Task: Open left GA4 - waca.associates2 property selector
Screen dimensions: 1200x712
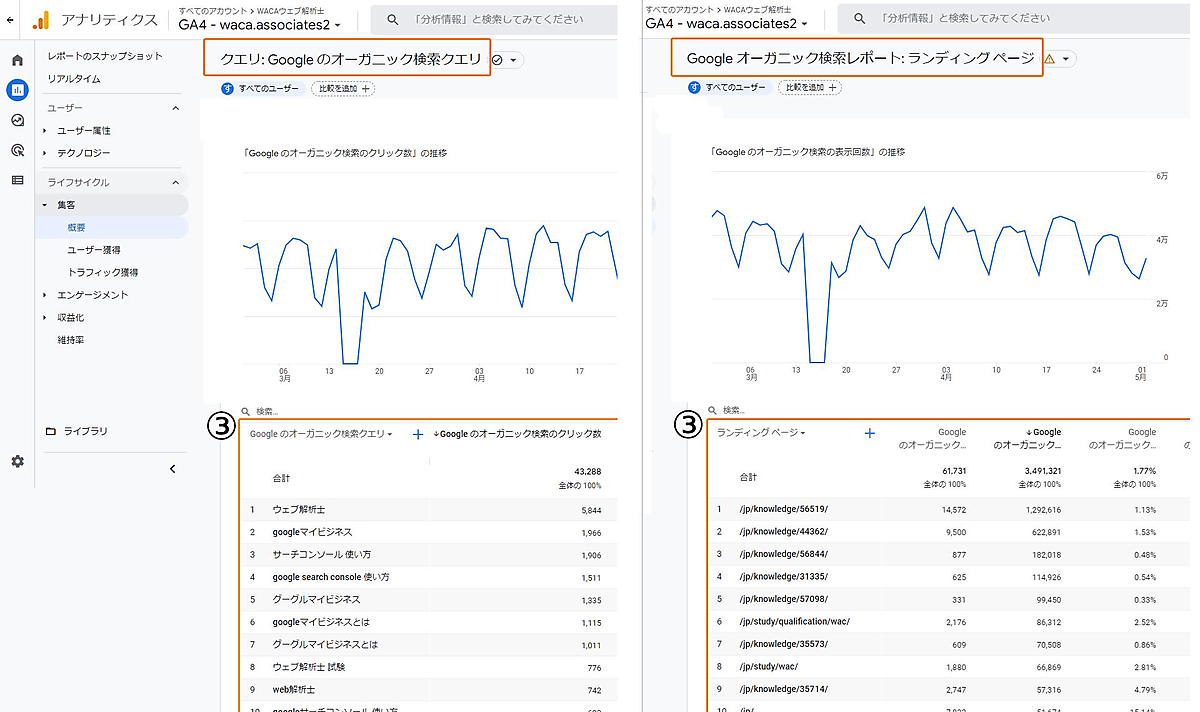Action: pyautogui.click(x=259, y=25)
